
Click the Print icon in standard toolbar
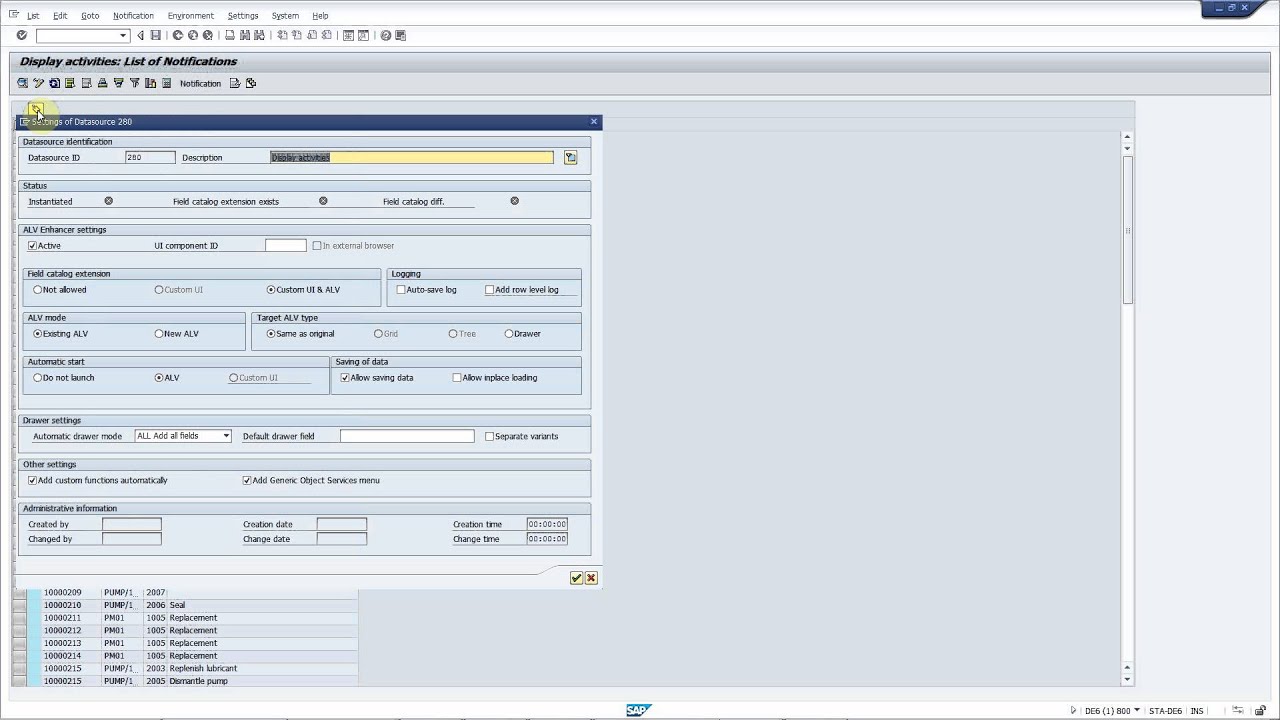(x=230, y=35)
